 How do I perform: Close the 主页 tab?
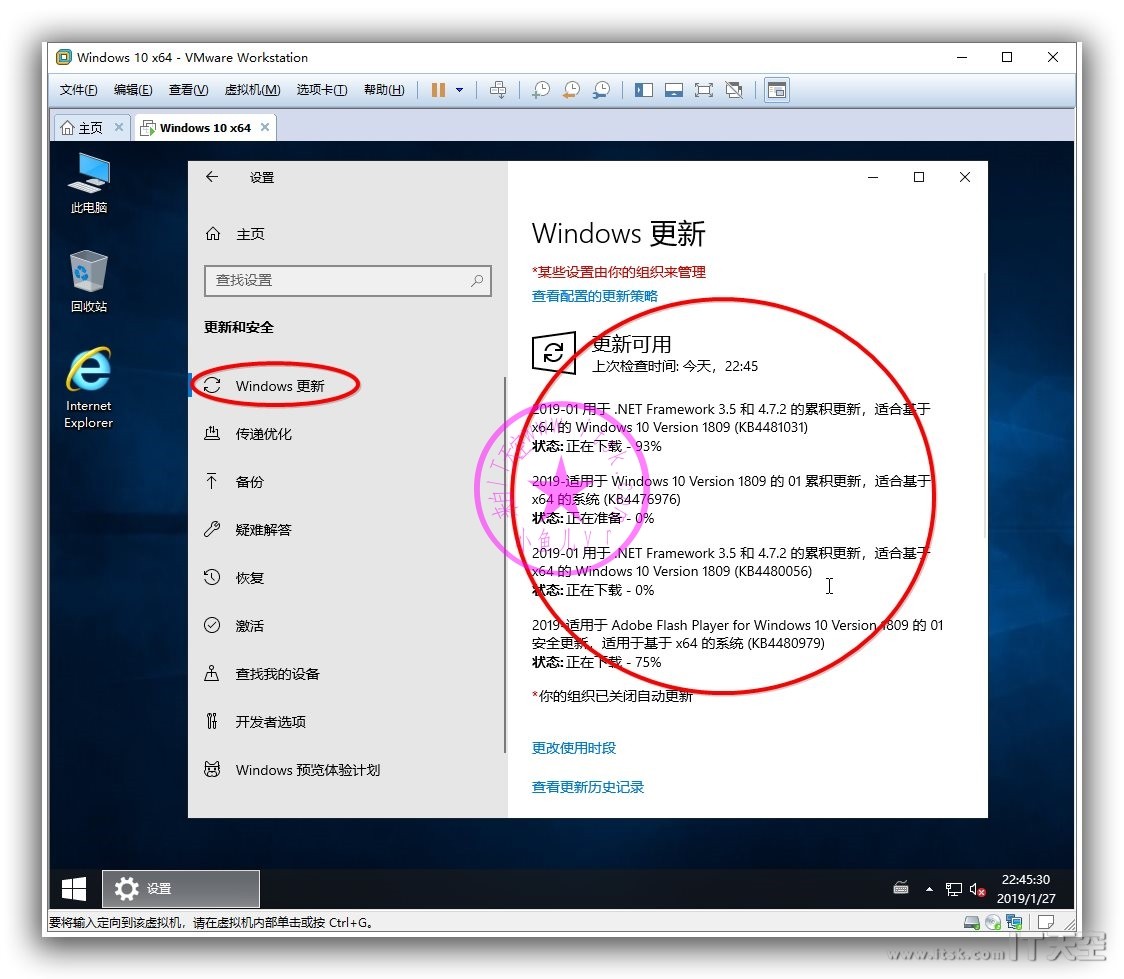pos(119,127)
